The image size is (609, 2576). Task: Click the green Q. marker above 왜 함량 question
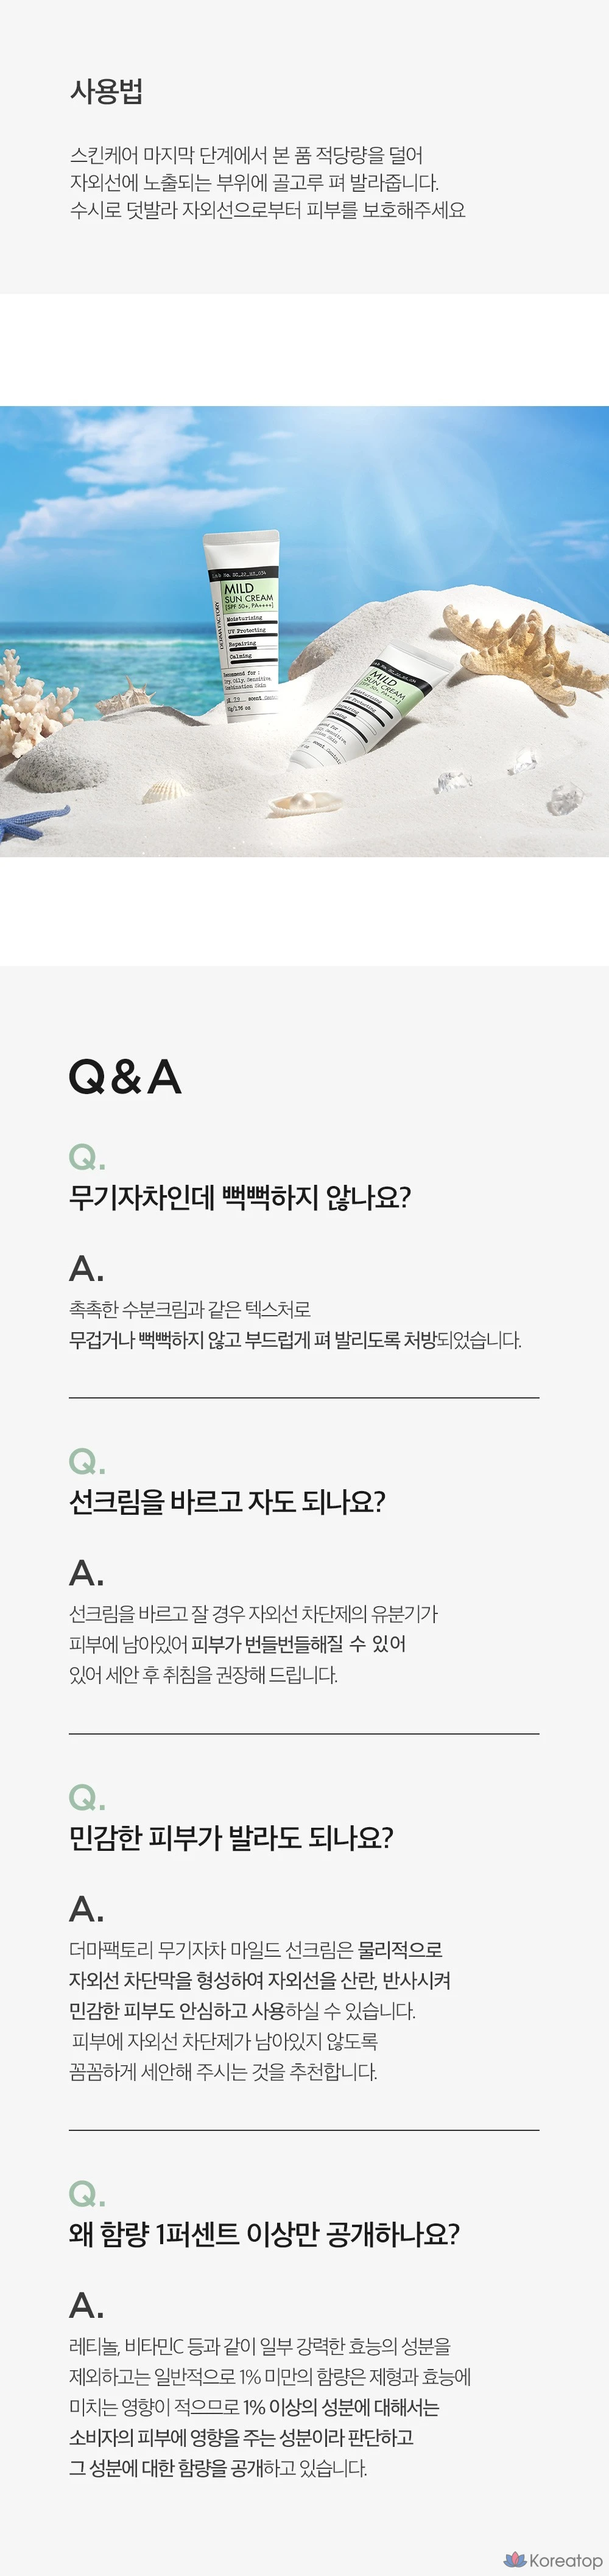[x=87, y=2194]
